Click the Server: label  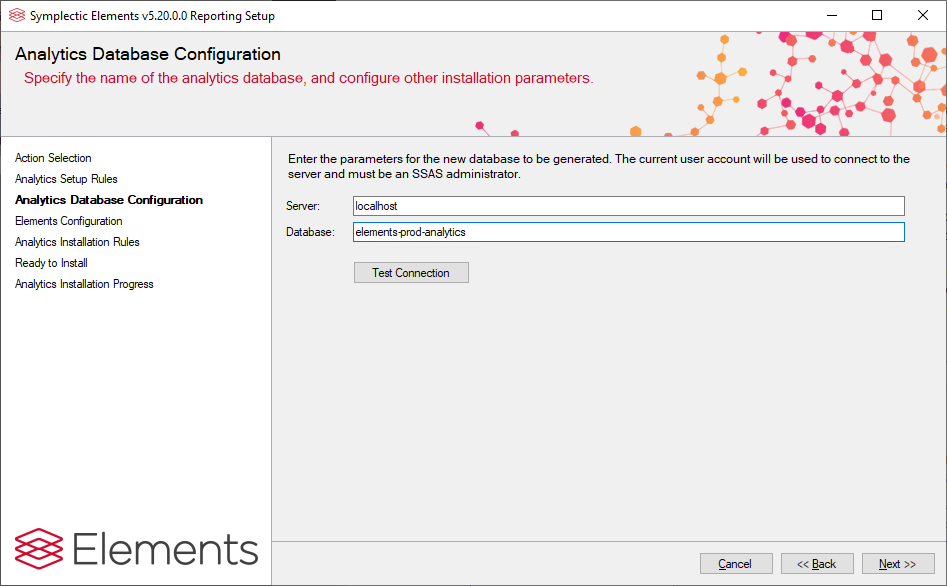point(303,206)
